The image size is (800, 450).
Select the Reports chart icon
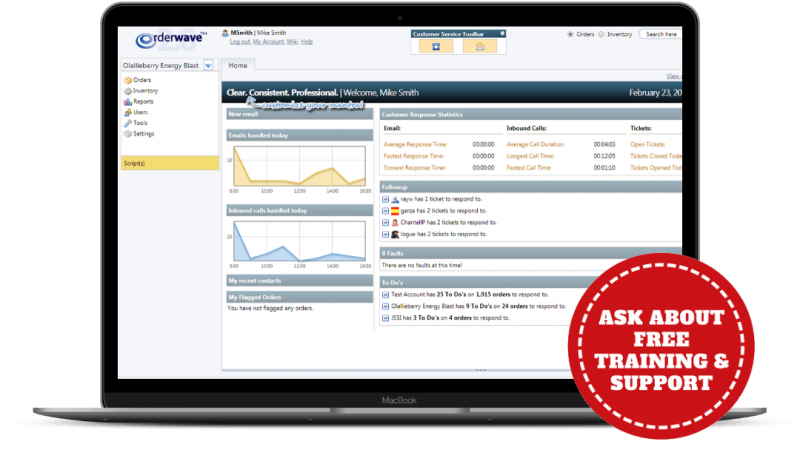coord(127,102)
